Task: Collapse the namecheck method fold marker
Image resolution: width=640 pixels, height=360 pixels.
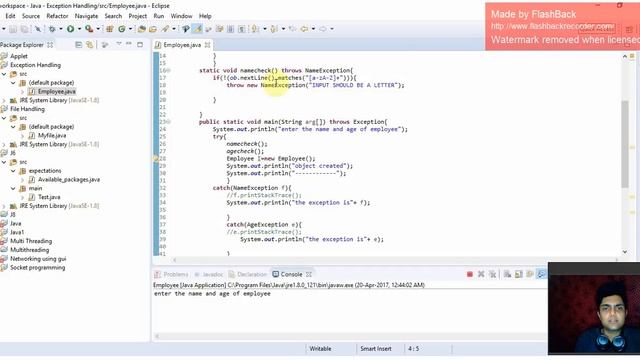Action: (x=168, y=71)
